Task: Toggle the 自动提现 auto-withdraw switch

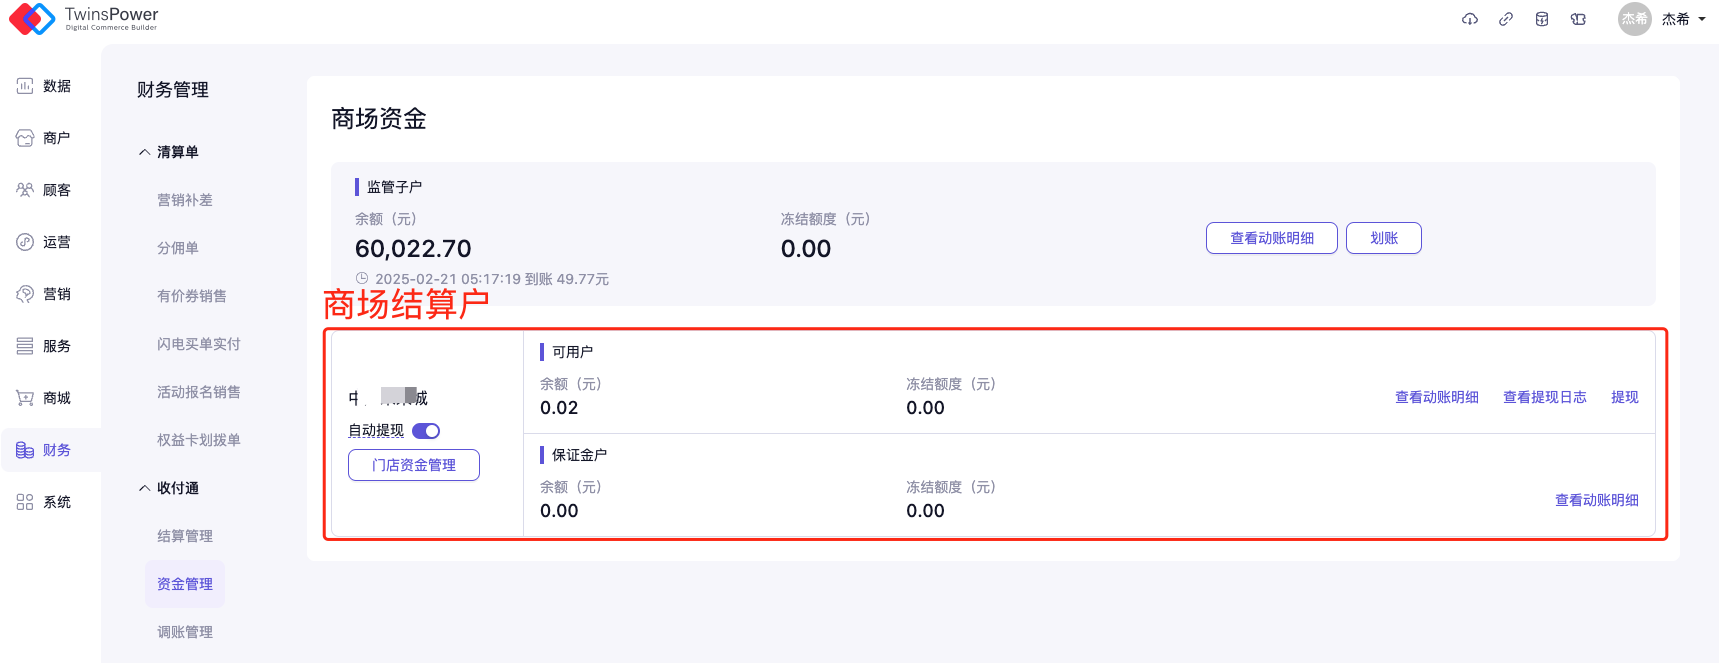Action: [x=426, y=431]
